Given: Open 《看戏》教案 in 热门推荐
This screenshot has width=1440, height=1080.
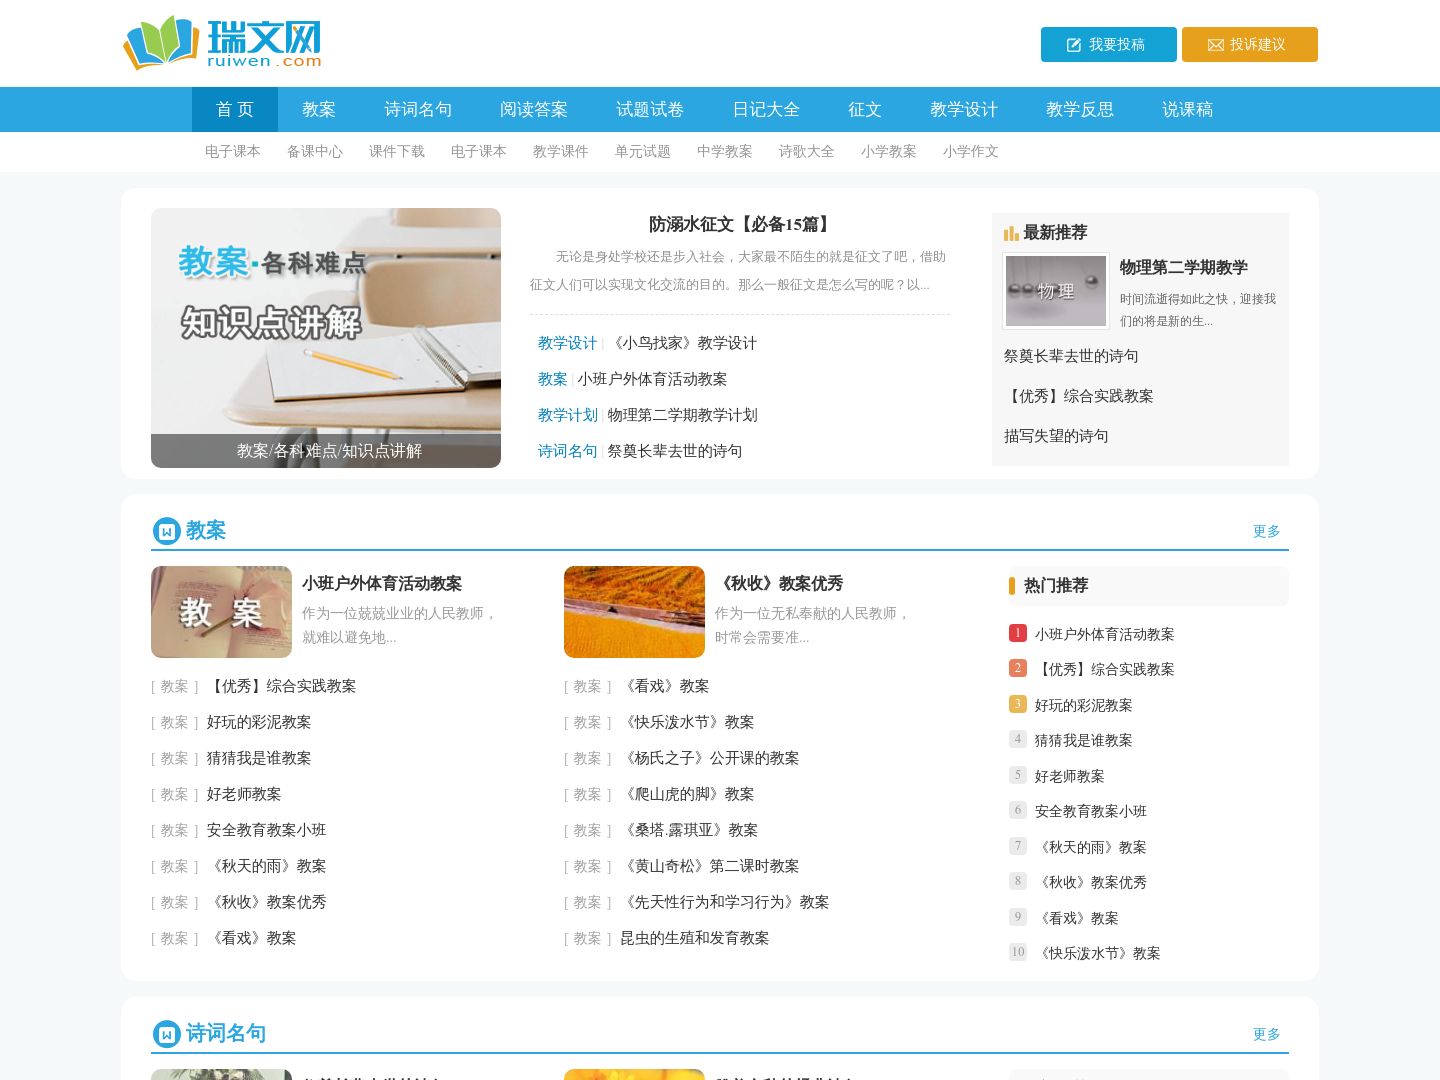Looking at the screenshot, I should [x=1077, y=918].
